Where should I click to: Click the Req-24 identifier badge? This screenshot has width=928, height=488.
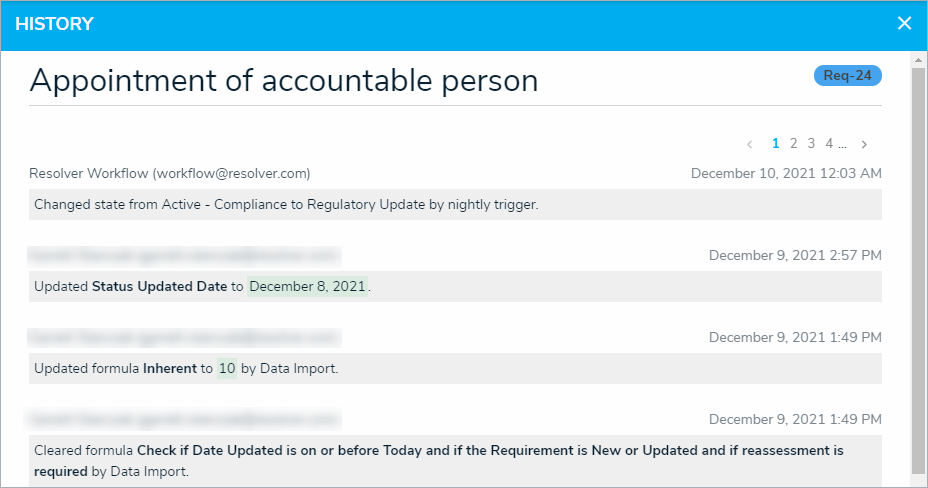click(x=847, y=76)
